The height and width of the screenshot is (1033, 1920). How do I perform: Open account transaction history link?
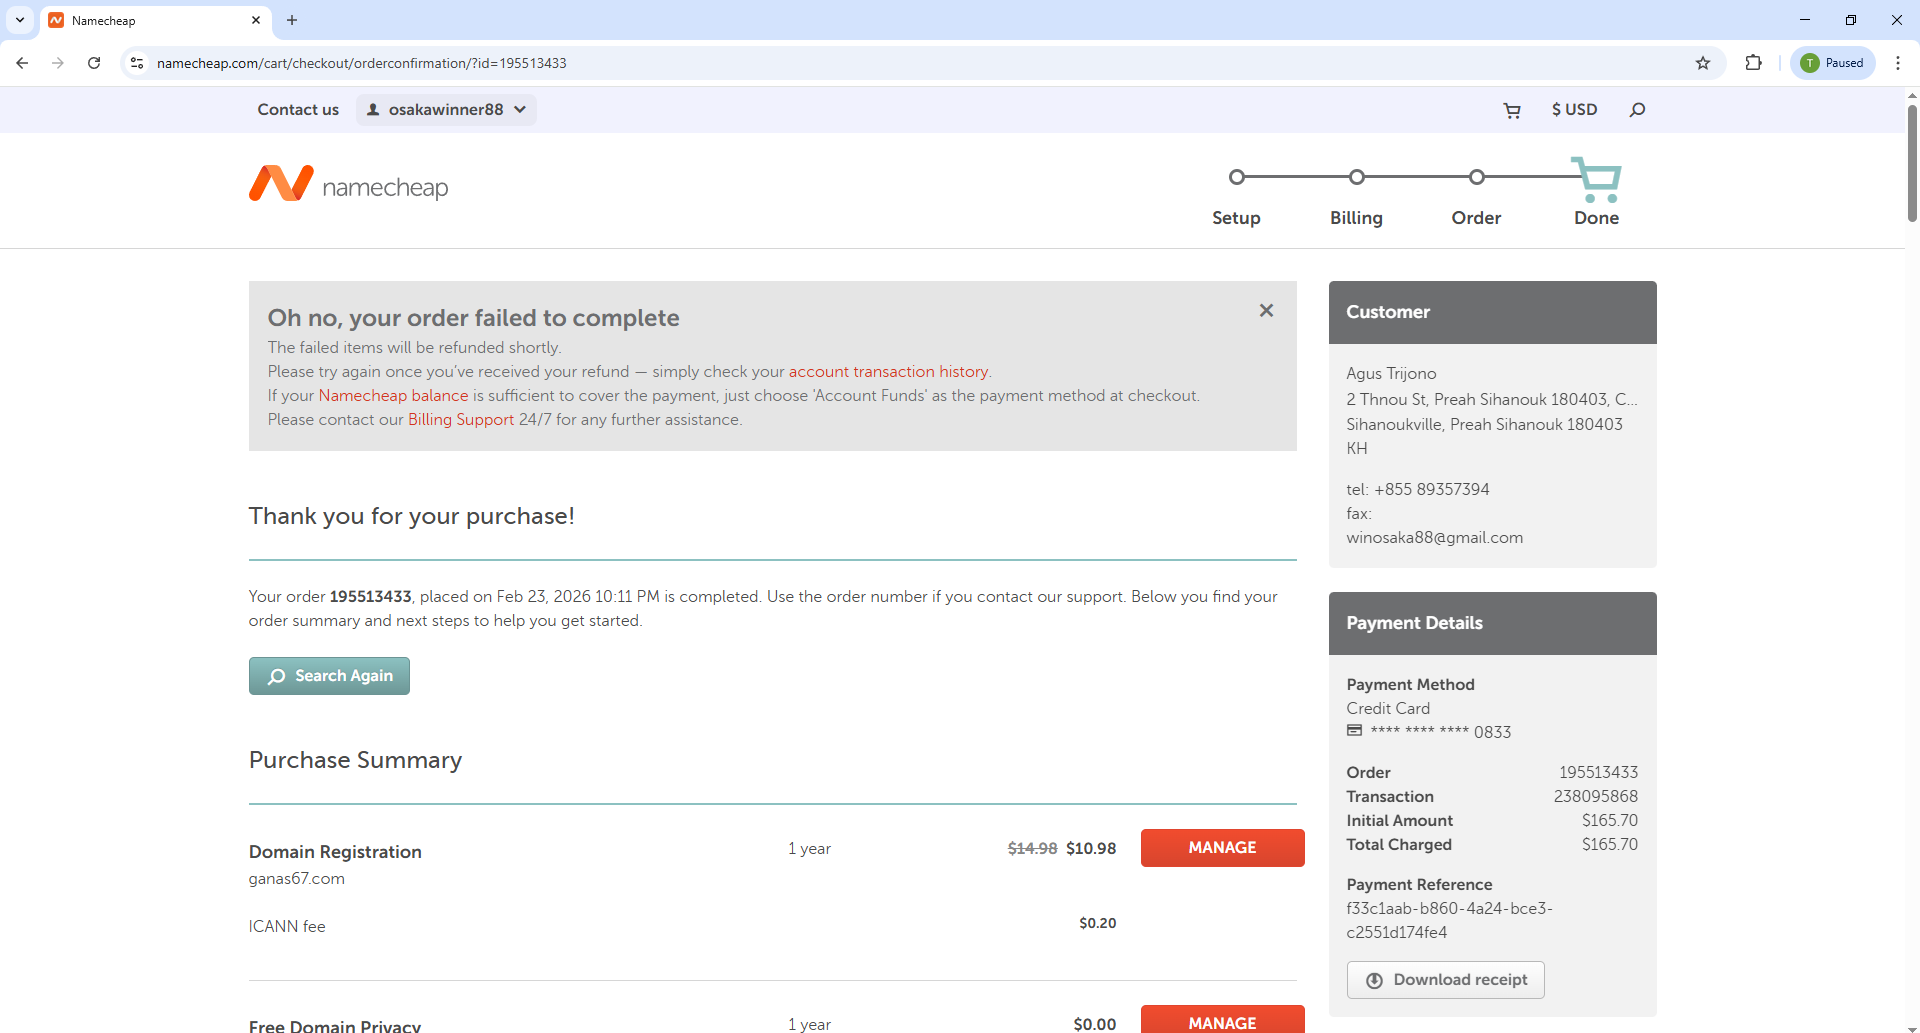coord(888,372)
